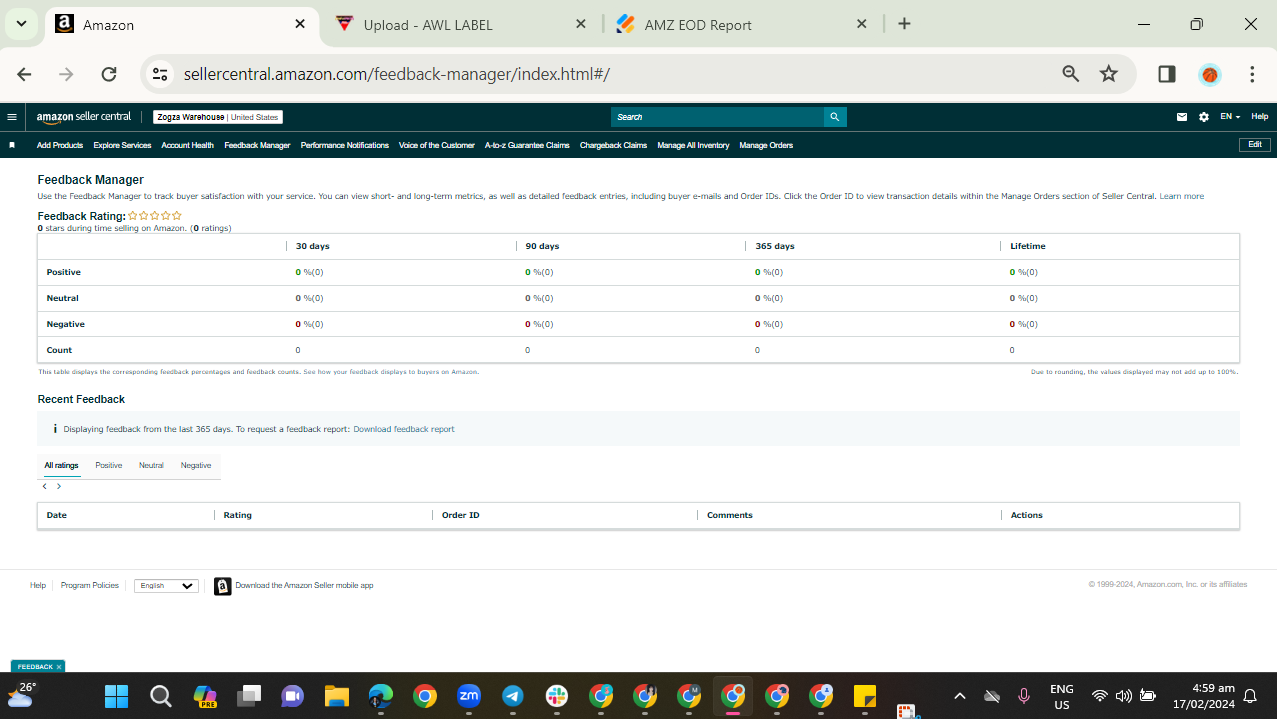1277x719 pixels.
Task: Click the Learn more link
Action: pos(1182,196)
